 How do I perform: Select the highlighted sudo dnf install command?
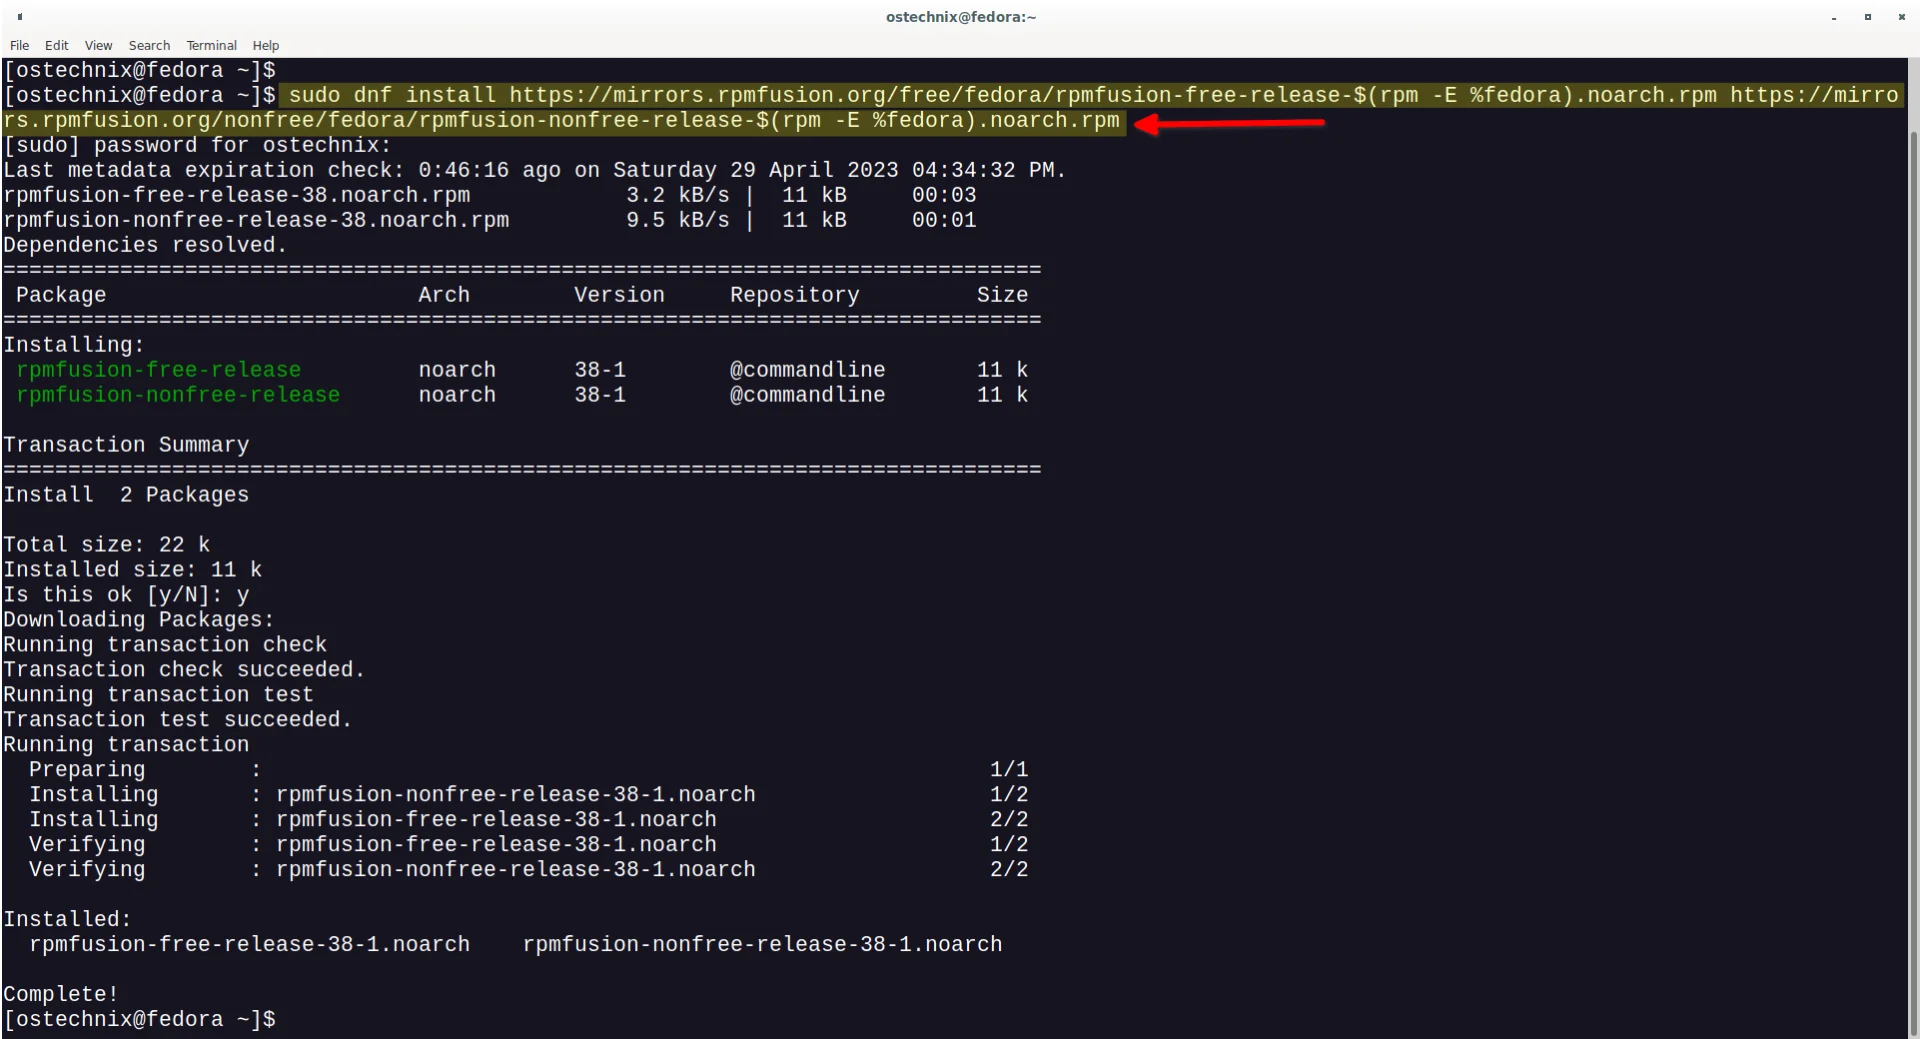[700, 95]
